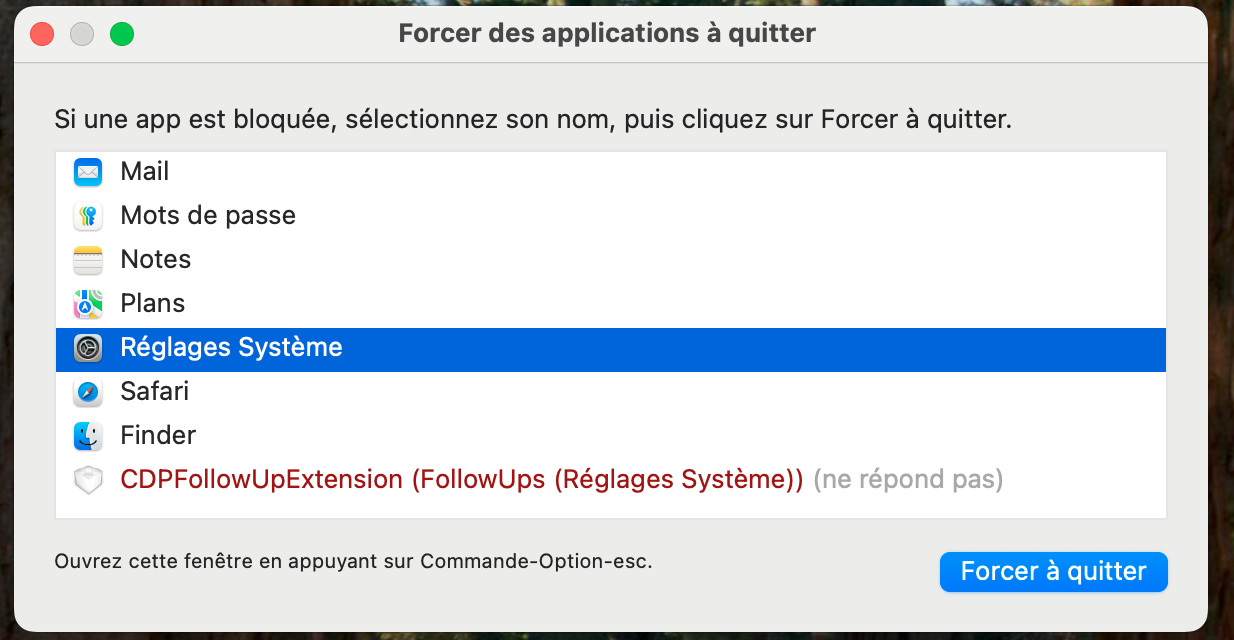Choose the Notes text label in list
This screenshot has width=1234, height=640.
coord(155,260)
